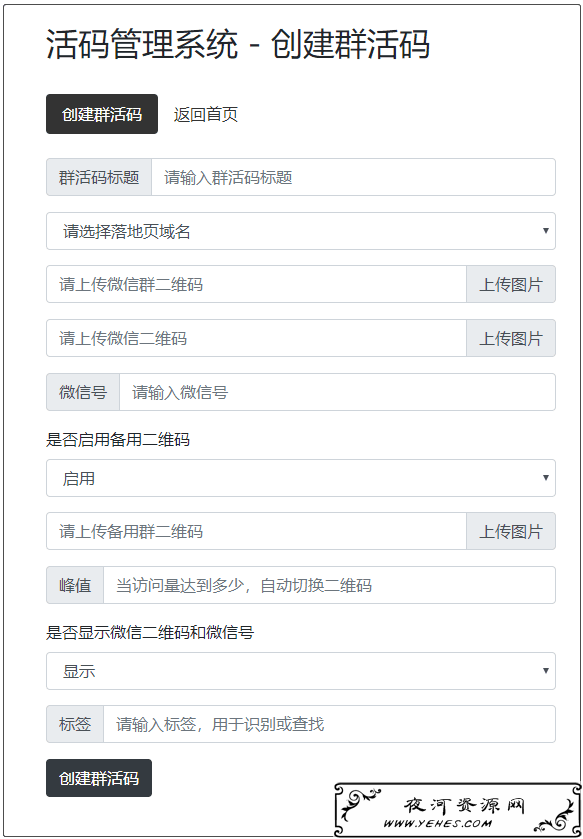
Task: Open the dropdown showing 显示
Action: [301, 671]
